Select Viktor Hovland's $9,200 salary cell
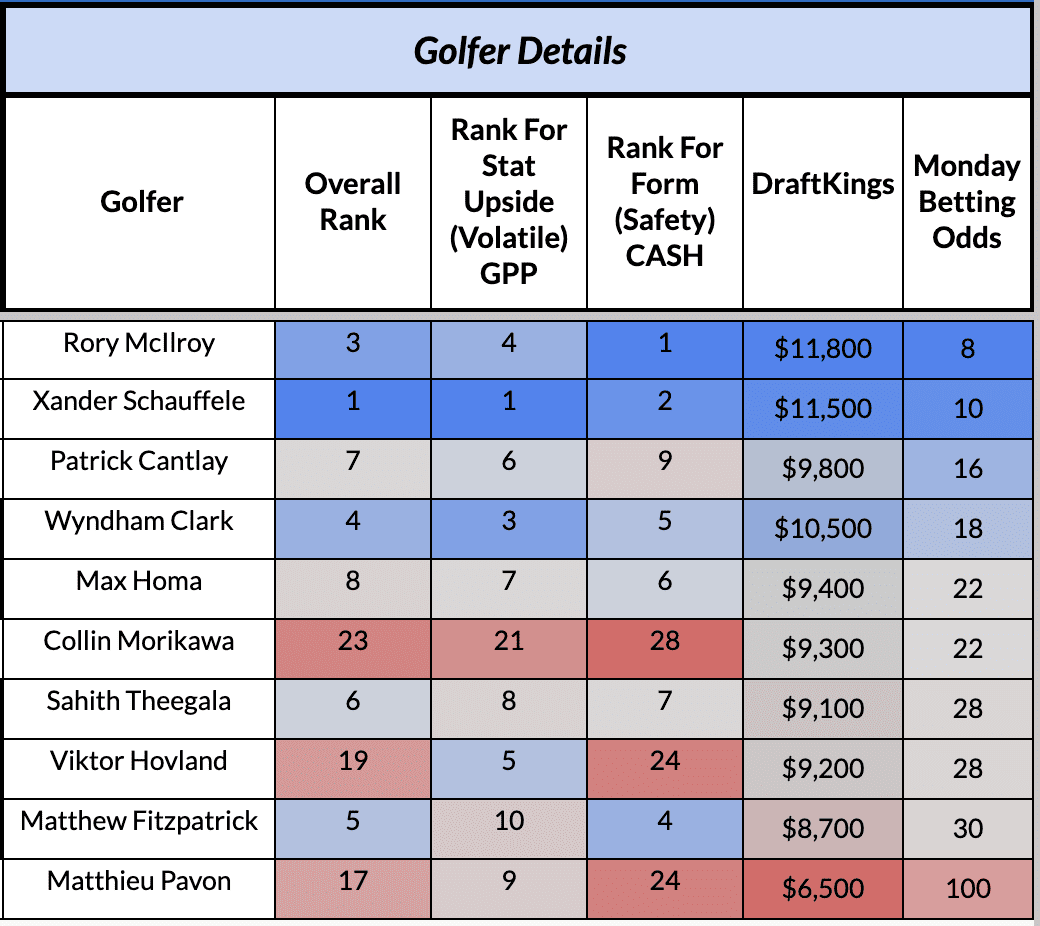The width and height of the screenshot is (1040, 926). click(x=822, y=769)
